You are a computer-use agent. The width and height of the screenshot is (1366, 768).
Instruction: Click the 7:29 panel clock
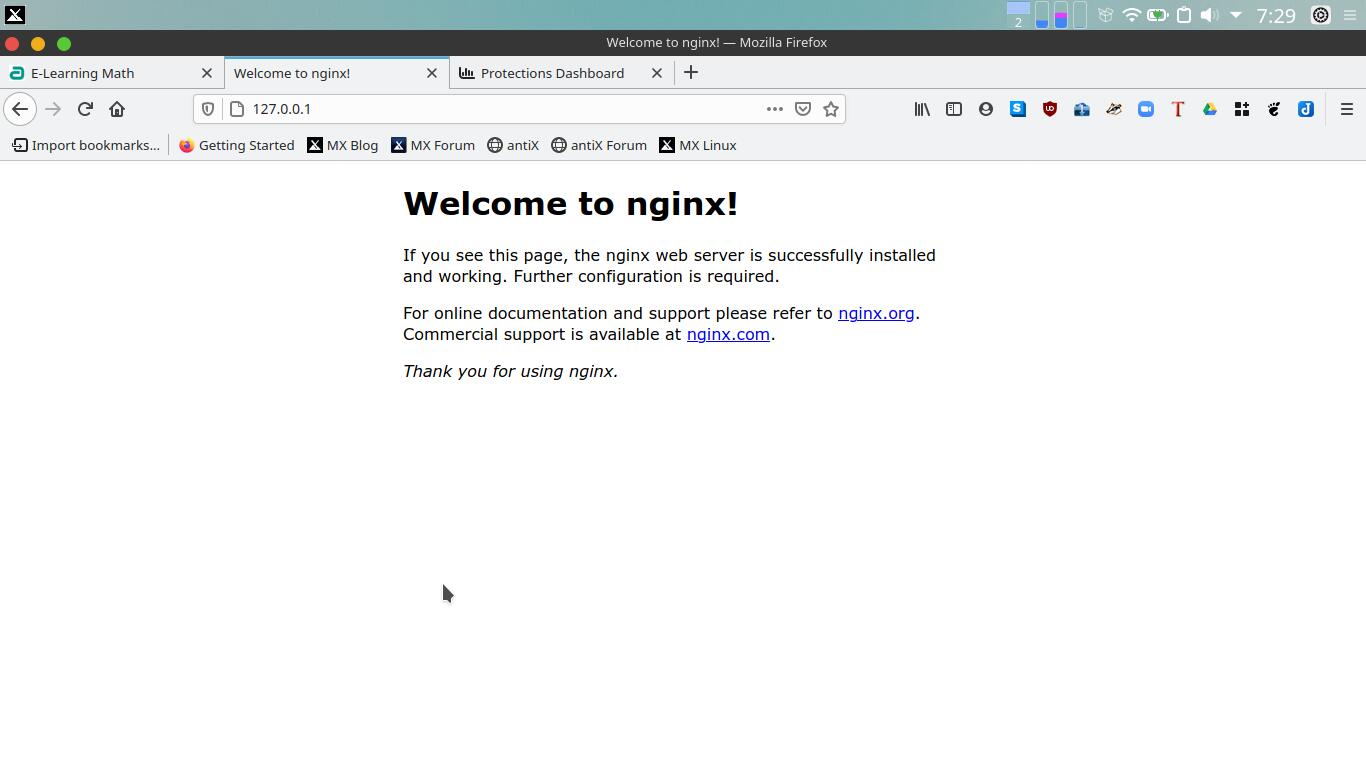(1276, 15)
